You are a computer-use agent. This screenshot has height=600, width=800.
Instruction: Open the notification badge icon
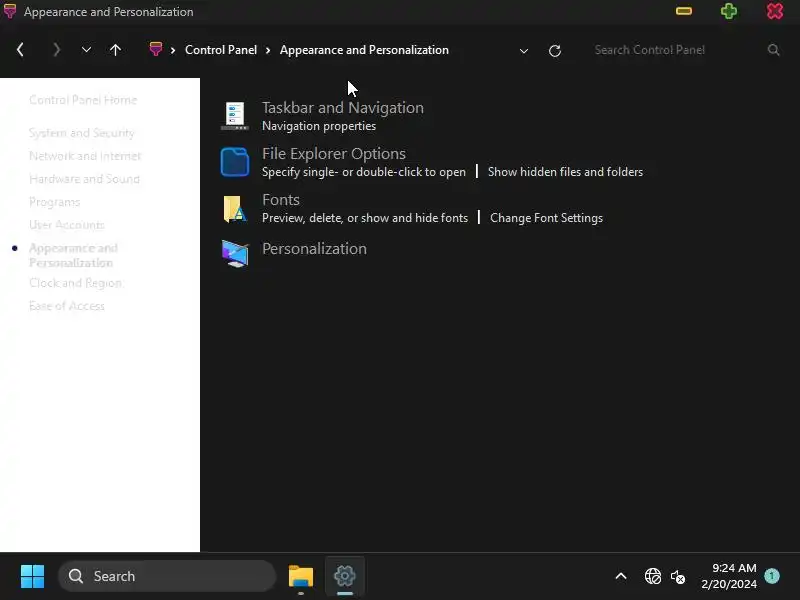tap(772, 576)
